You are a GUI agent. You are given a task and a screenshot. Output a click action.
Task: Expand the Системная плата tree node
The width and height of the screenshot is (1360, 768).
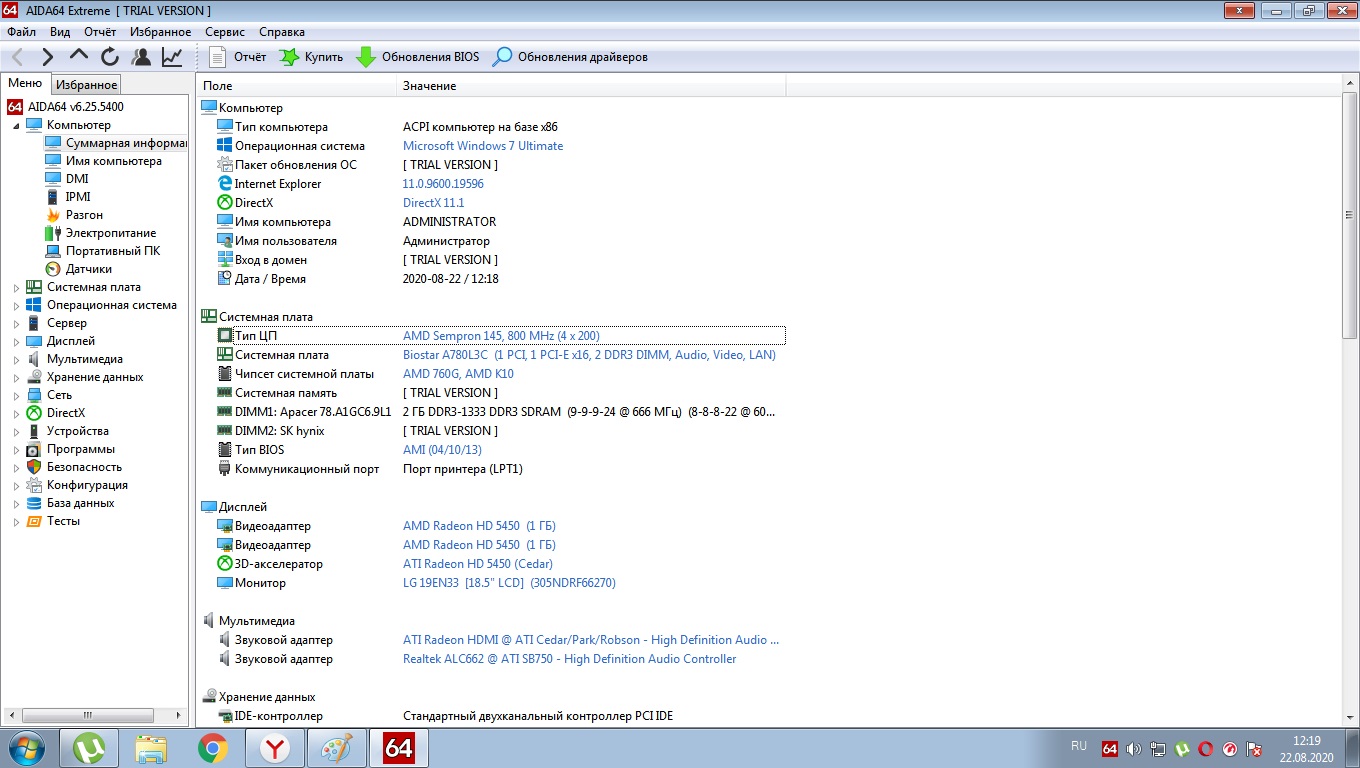[x=16, y=287]
